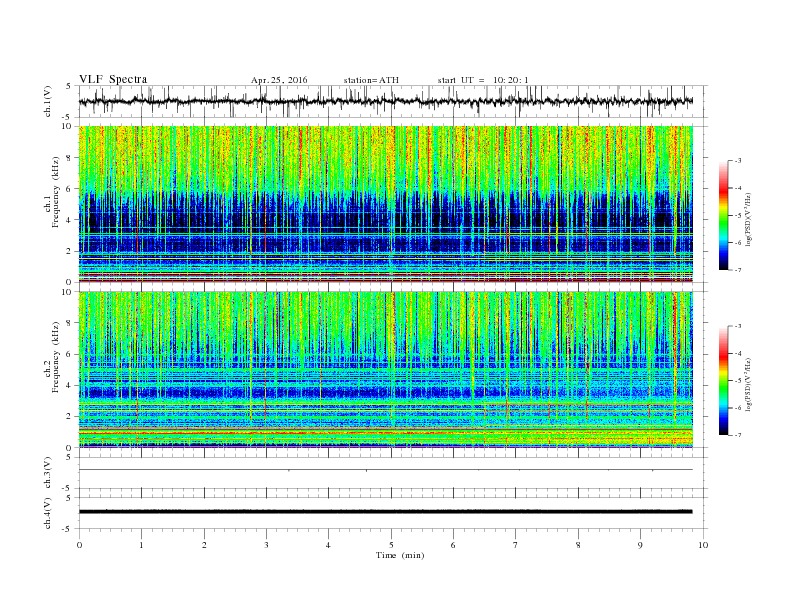The width and height of the screenshot is (792, 612).
Task: Click the "8" kHz tick on ch.1 frequency axis
Action: click(x=70, y=158)
